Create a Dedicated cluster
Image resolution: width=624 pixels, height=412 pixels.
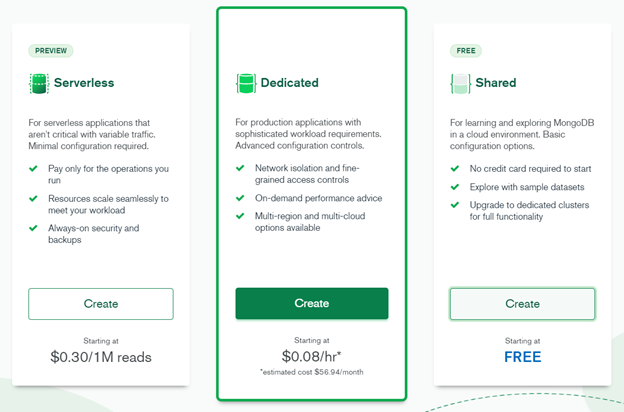click(x=311, y=303)
